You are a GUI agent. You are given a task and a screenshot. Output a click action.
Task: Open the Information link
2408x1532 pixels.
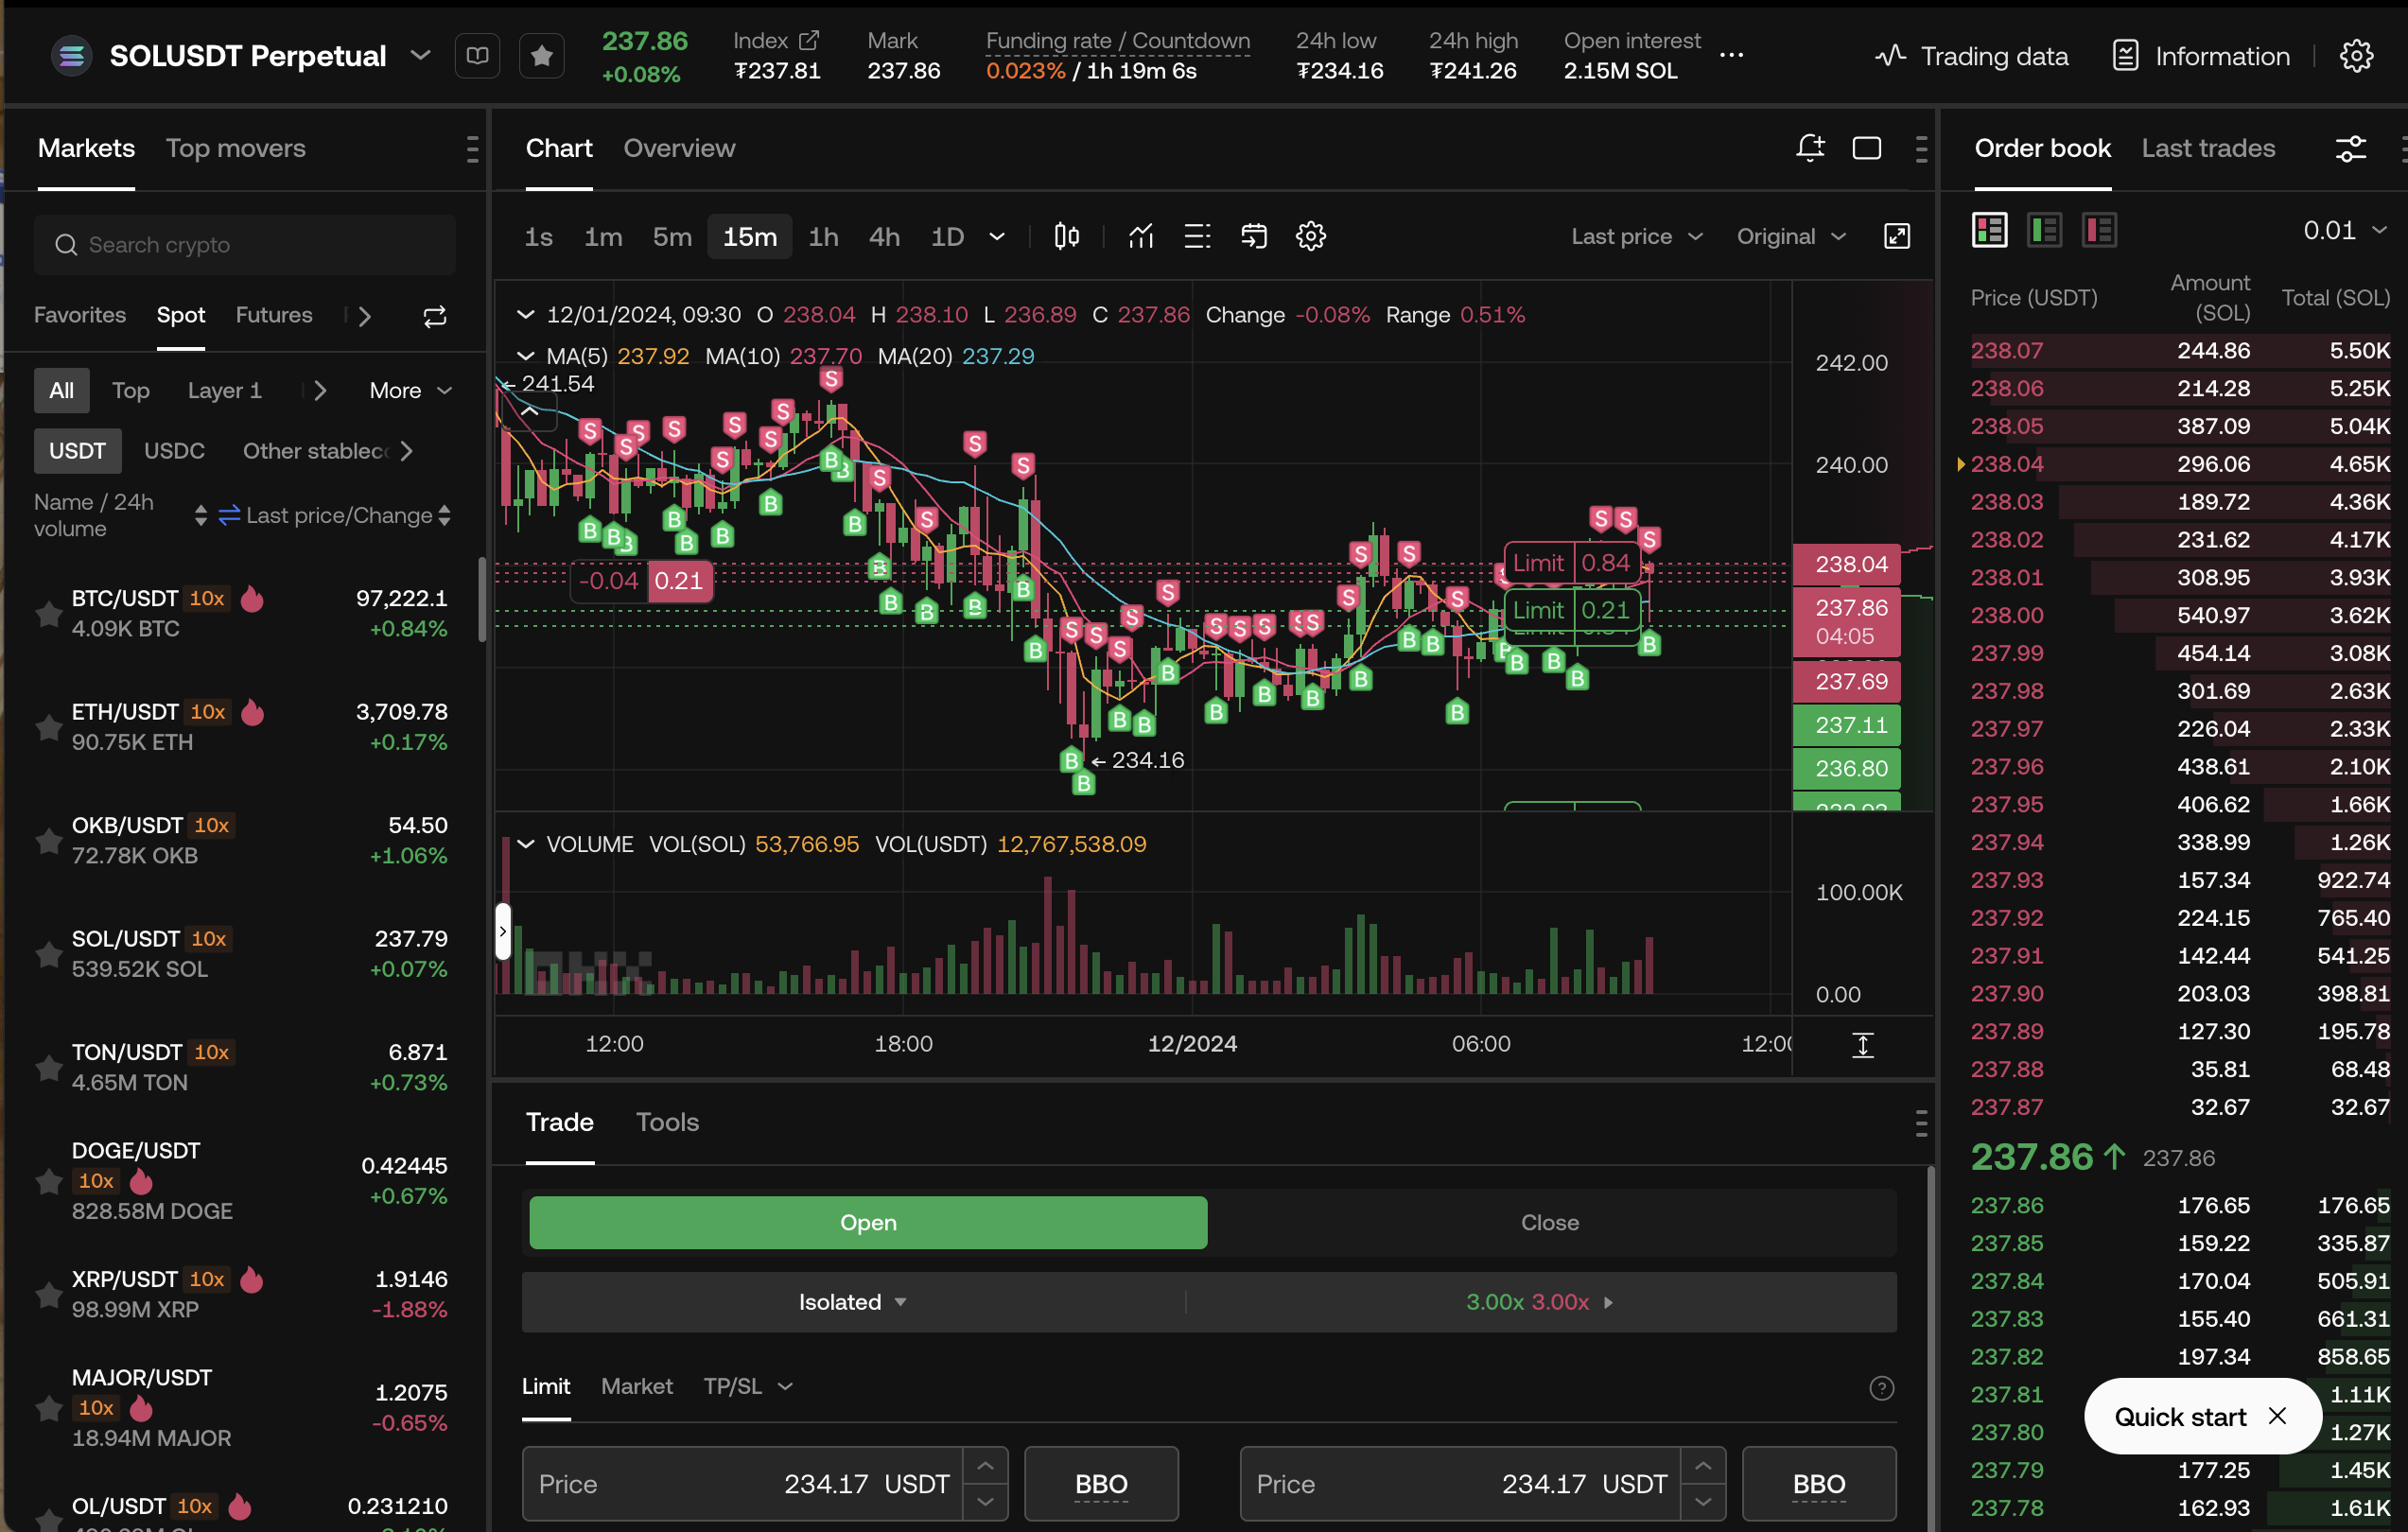[2201, 56]
